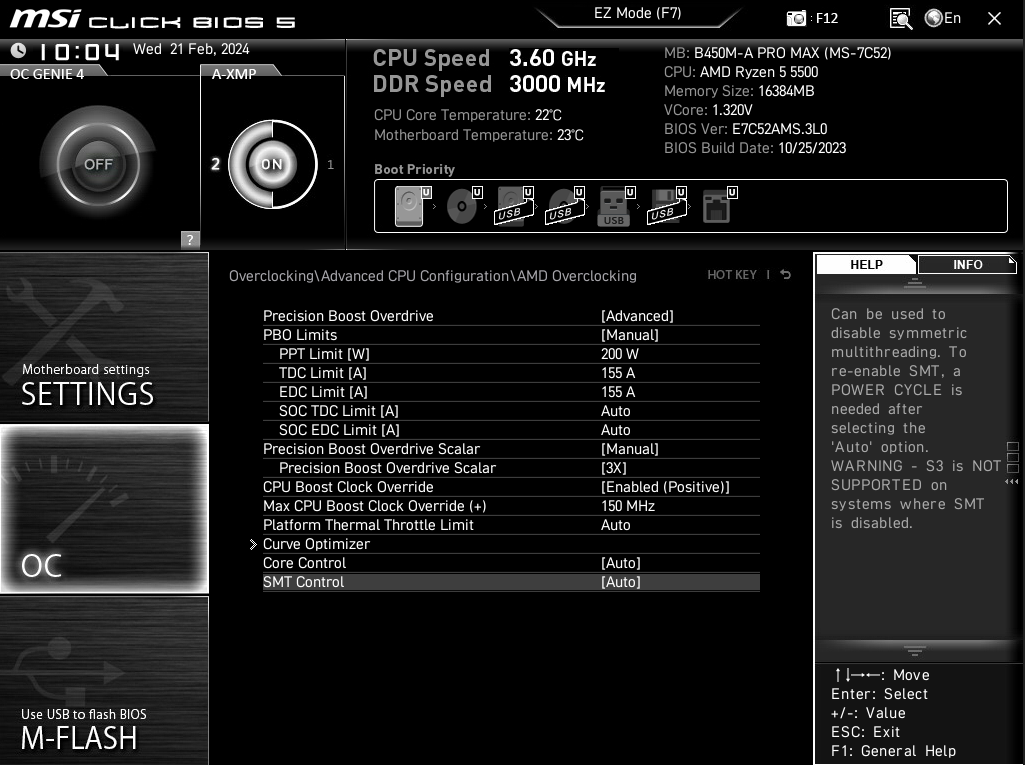Screen dimensions: 1025x765
Task: Switch to EZ Mode (F7)
Action: click(637, 14)
